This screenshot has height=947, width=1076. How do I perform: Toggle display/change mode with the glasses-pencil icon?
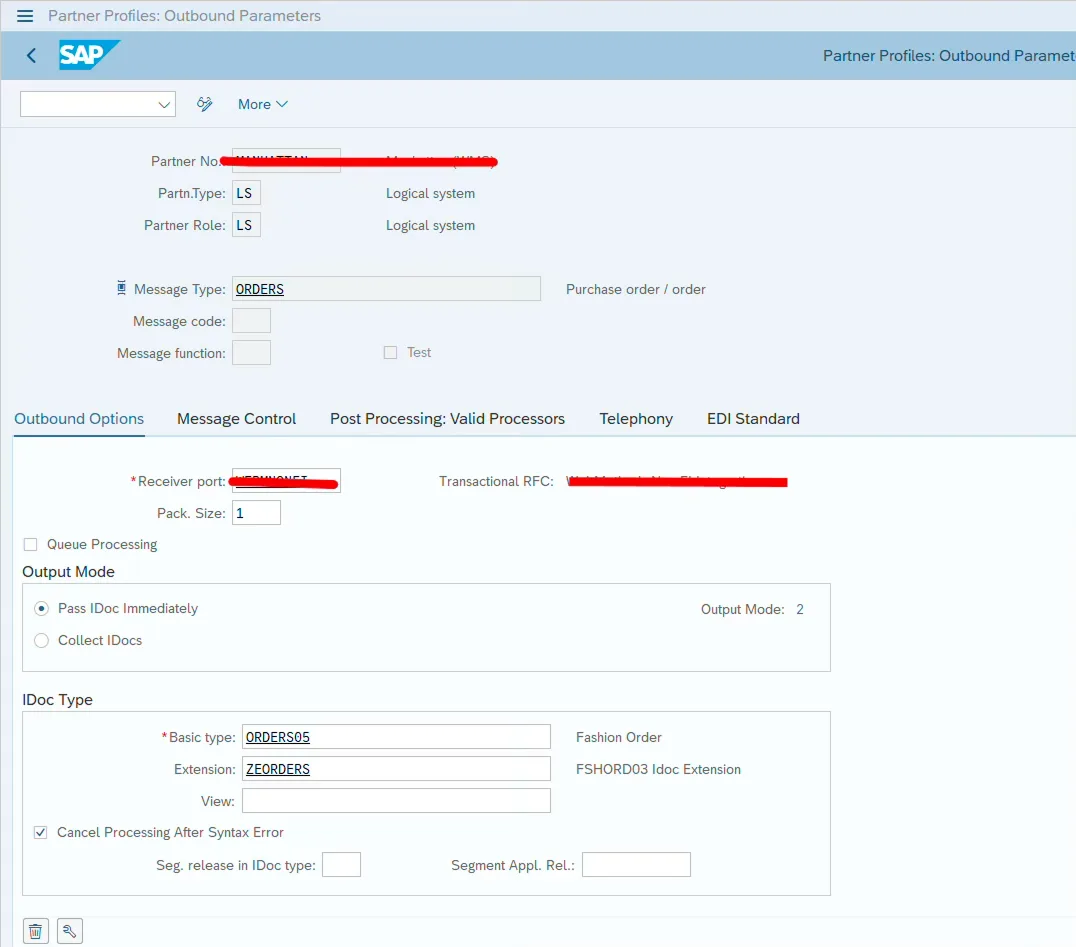pyautogui.click(x=204, y=104)
